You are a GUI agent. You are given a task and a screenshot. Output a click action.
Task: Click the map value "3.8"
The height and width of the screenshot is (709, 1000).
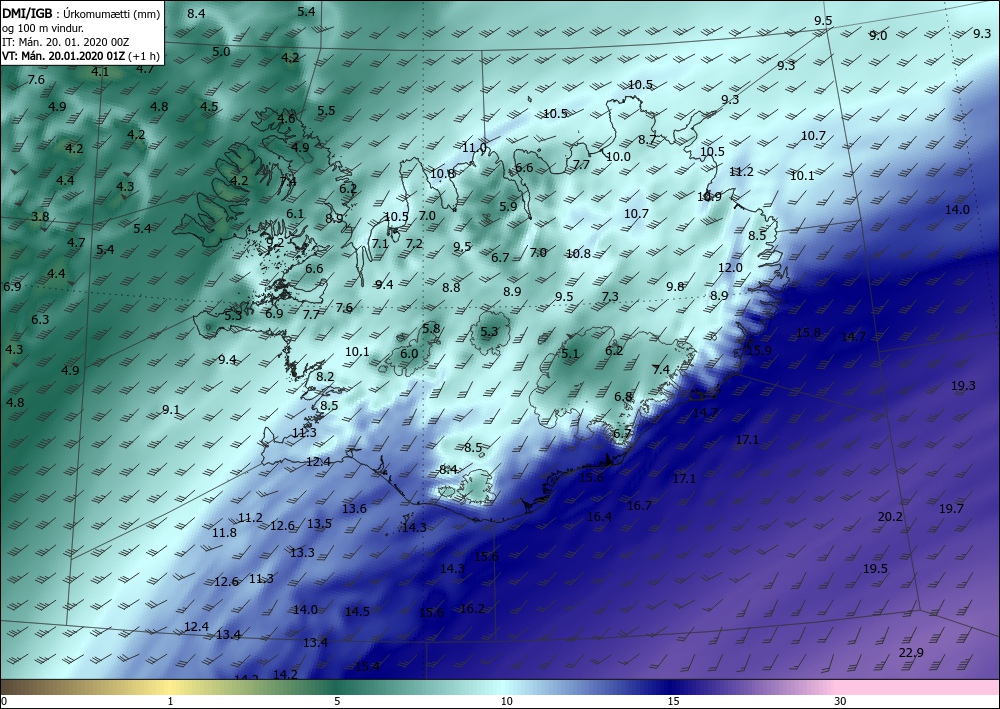pyautogui.click(x=40, y=216)
